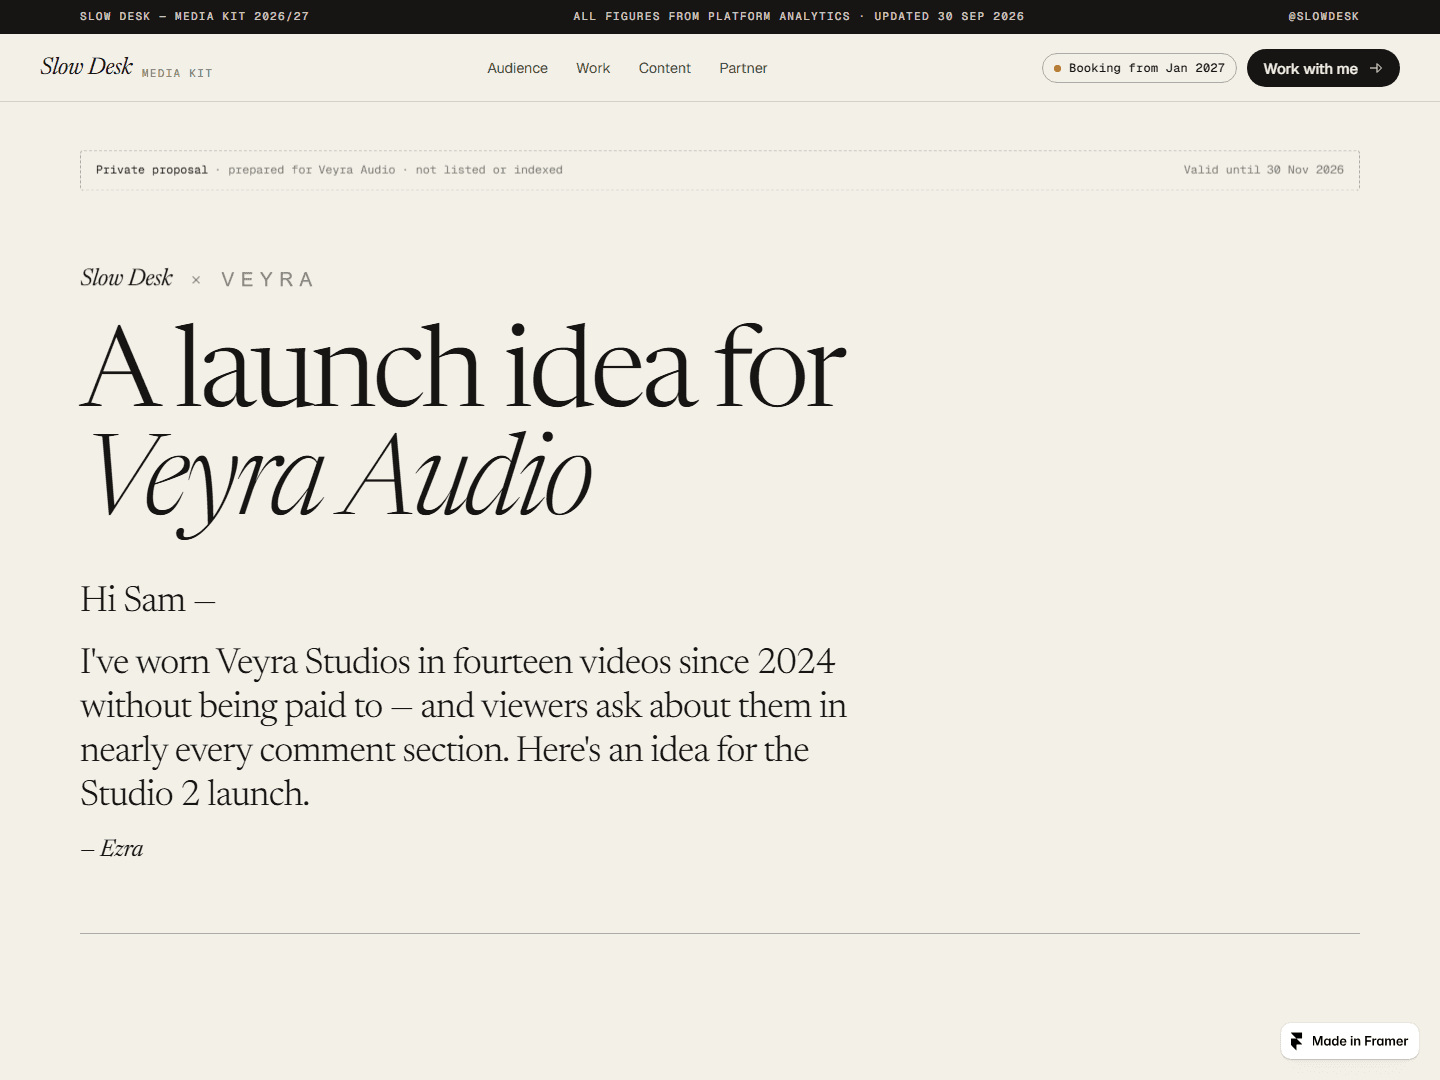Image resolution: width=1440 pixels, height=1080 pixels.
Task: Jump to the Partner section
Action: pos(743,68)
